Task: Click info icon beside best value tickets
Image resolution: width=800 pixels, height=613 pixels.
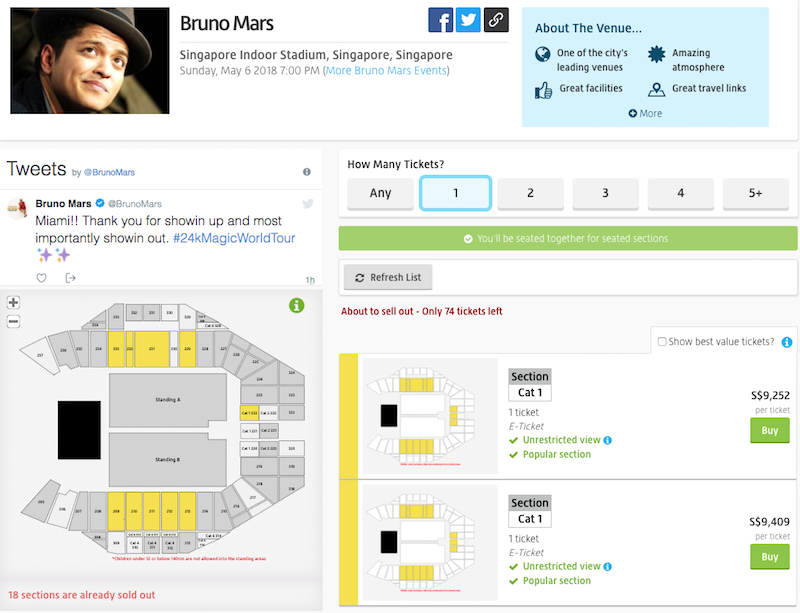Action: click(x=787, y=342)
